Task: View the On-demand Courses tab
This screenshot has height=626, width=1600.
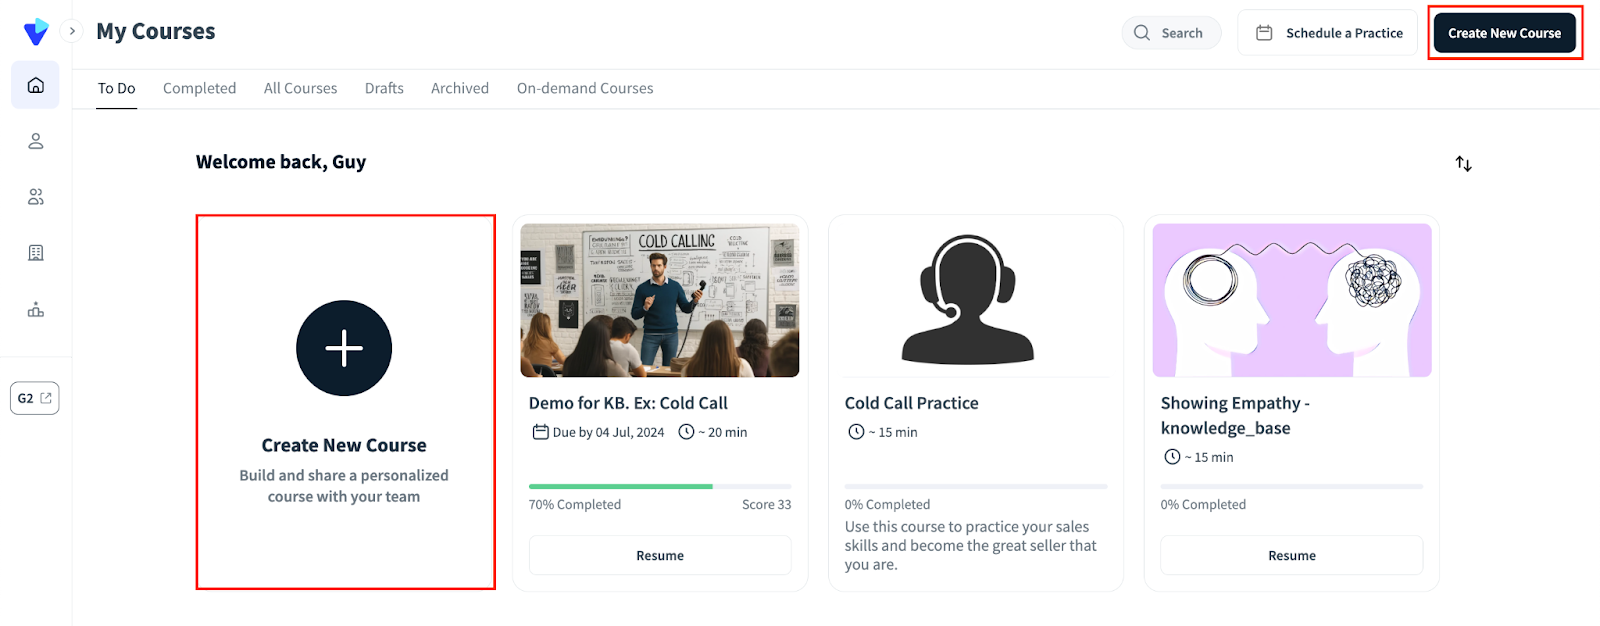Action: click(585, 88)
